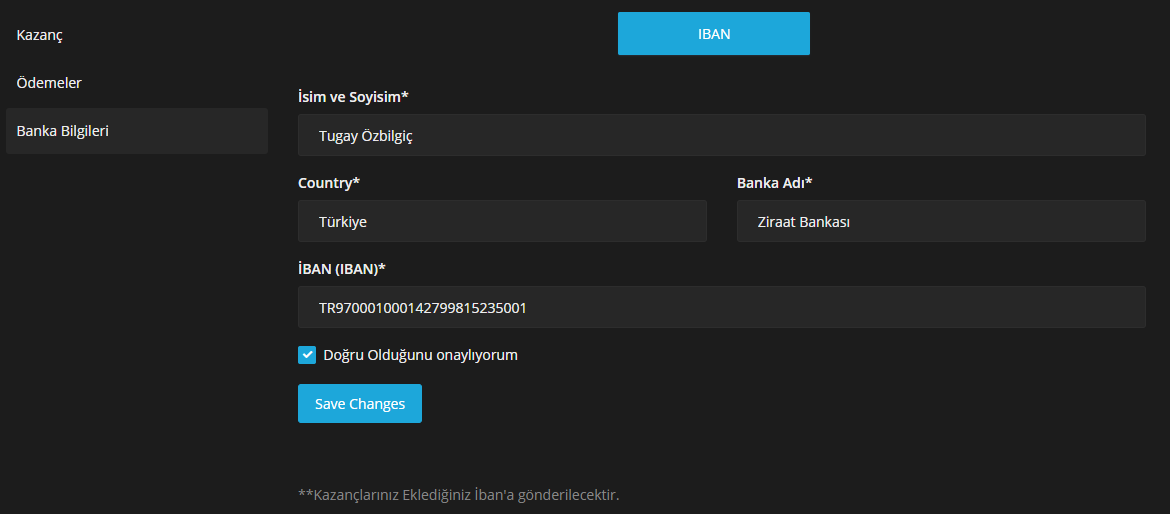The image size is (1170, 514).
Task: Click the name text 'Tugay Özbilgiç'
Action: click(365, 136)
